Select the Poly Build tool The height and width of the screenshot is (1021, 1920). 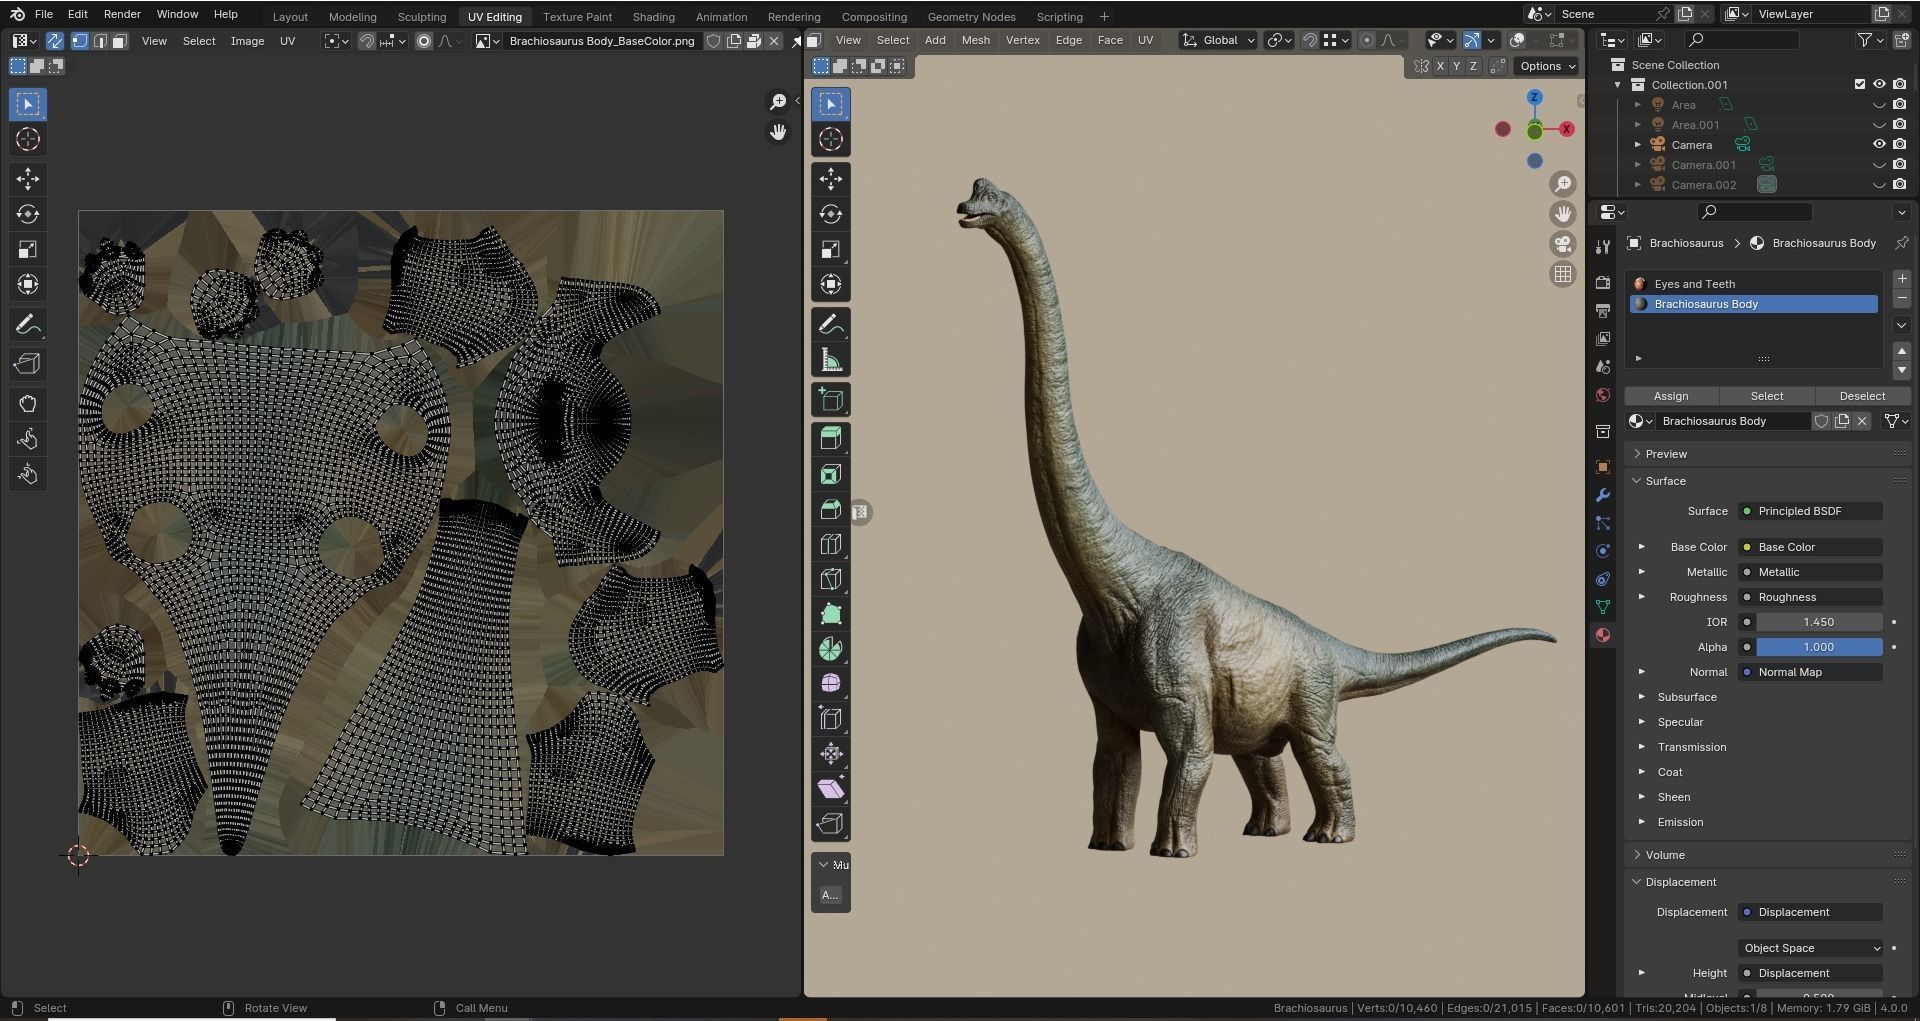(831, 614)
